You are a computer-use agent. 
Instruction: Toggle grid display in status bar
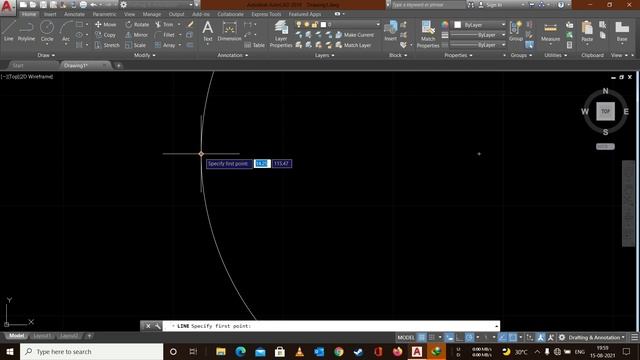click(422, 338)
